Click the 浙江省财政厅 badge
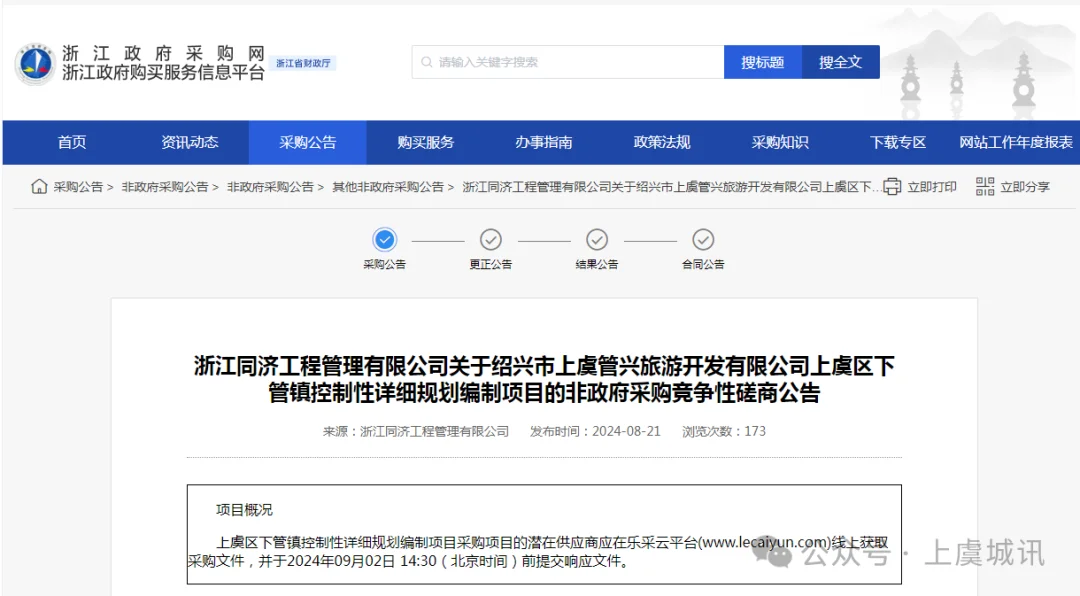Viewport: 1080px width, 596px height. coord(303,63)
